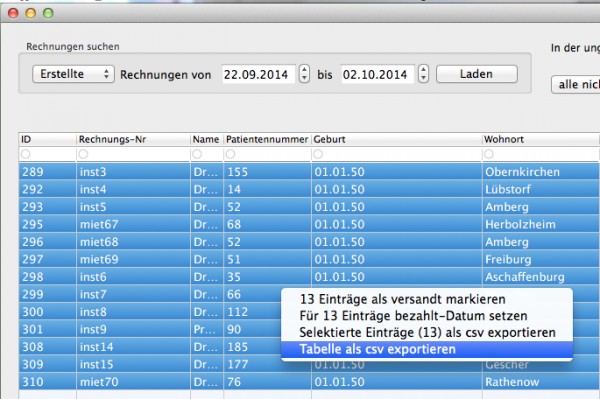The height and width of the screenshot is (399, 600).
Task: Click the invoice cell inst3
Action: click(133, 172)
